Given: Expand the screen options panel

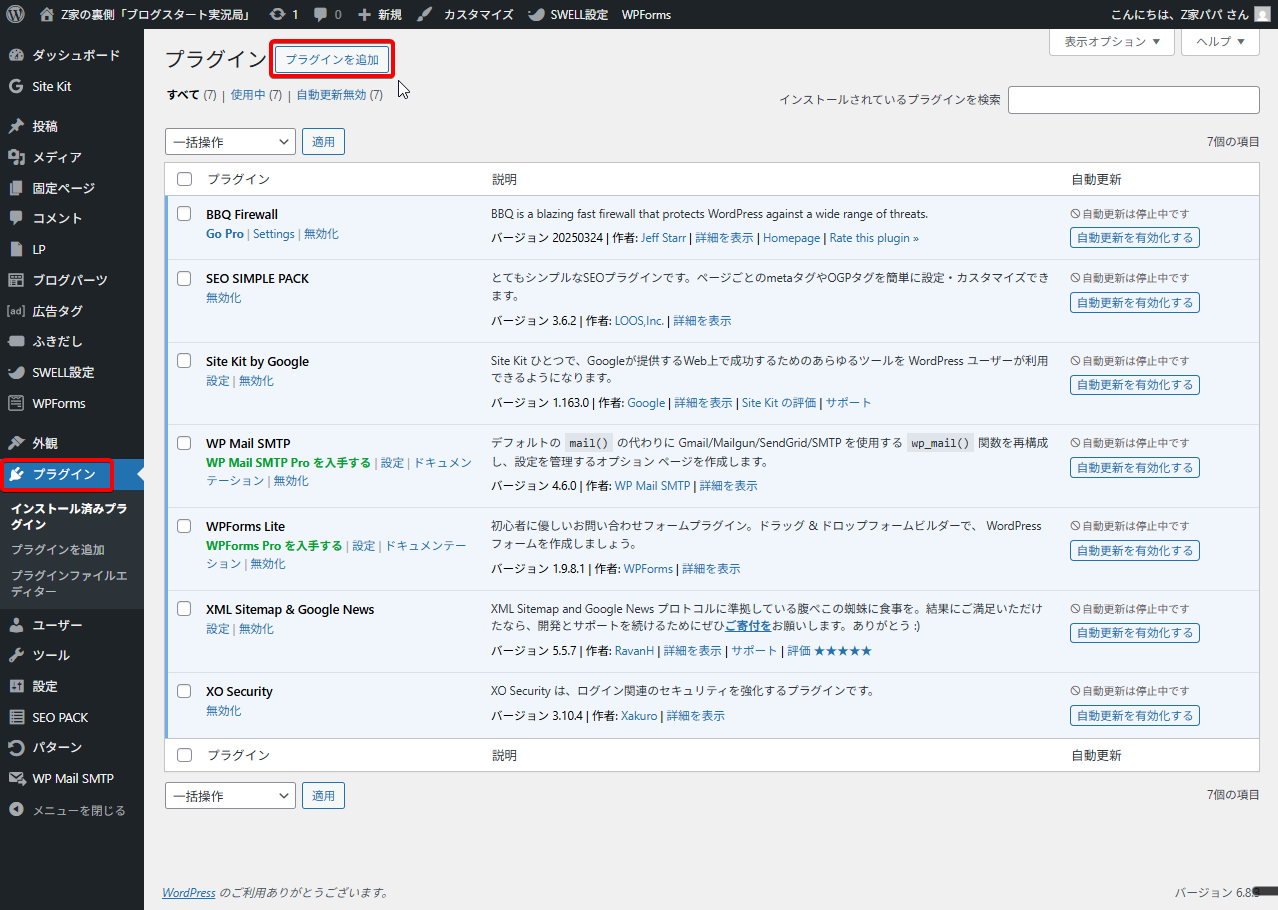Looking at the screenshot, I should pos(1110,42).
